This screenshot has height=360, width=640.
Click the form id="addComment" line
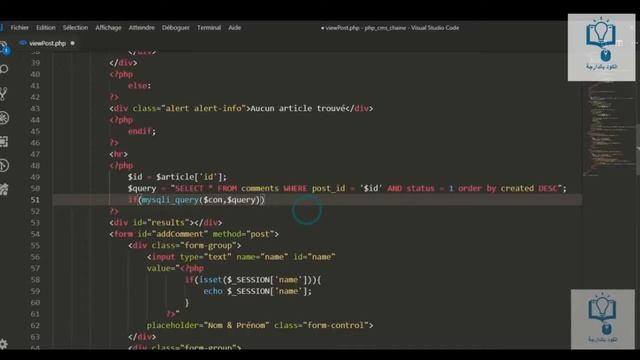[x=194, y=234]
